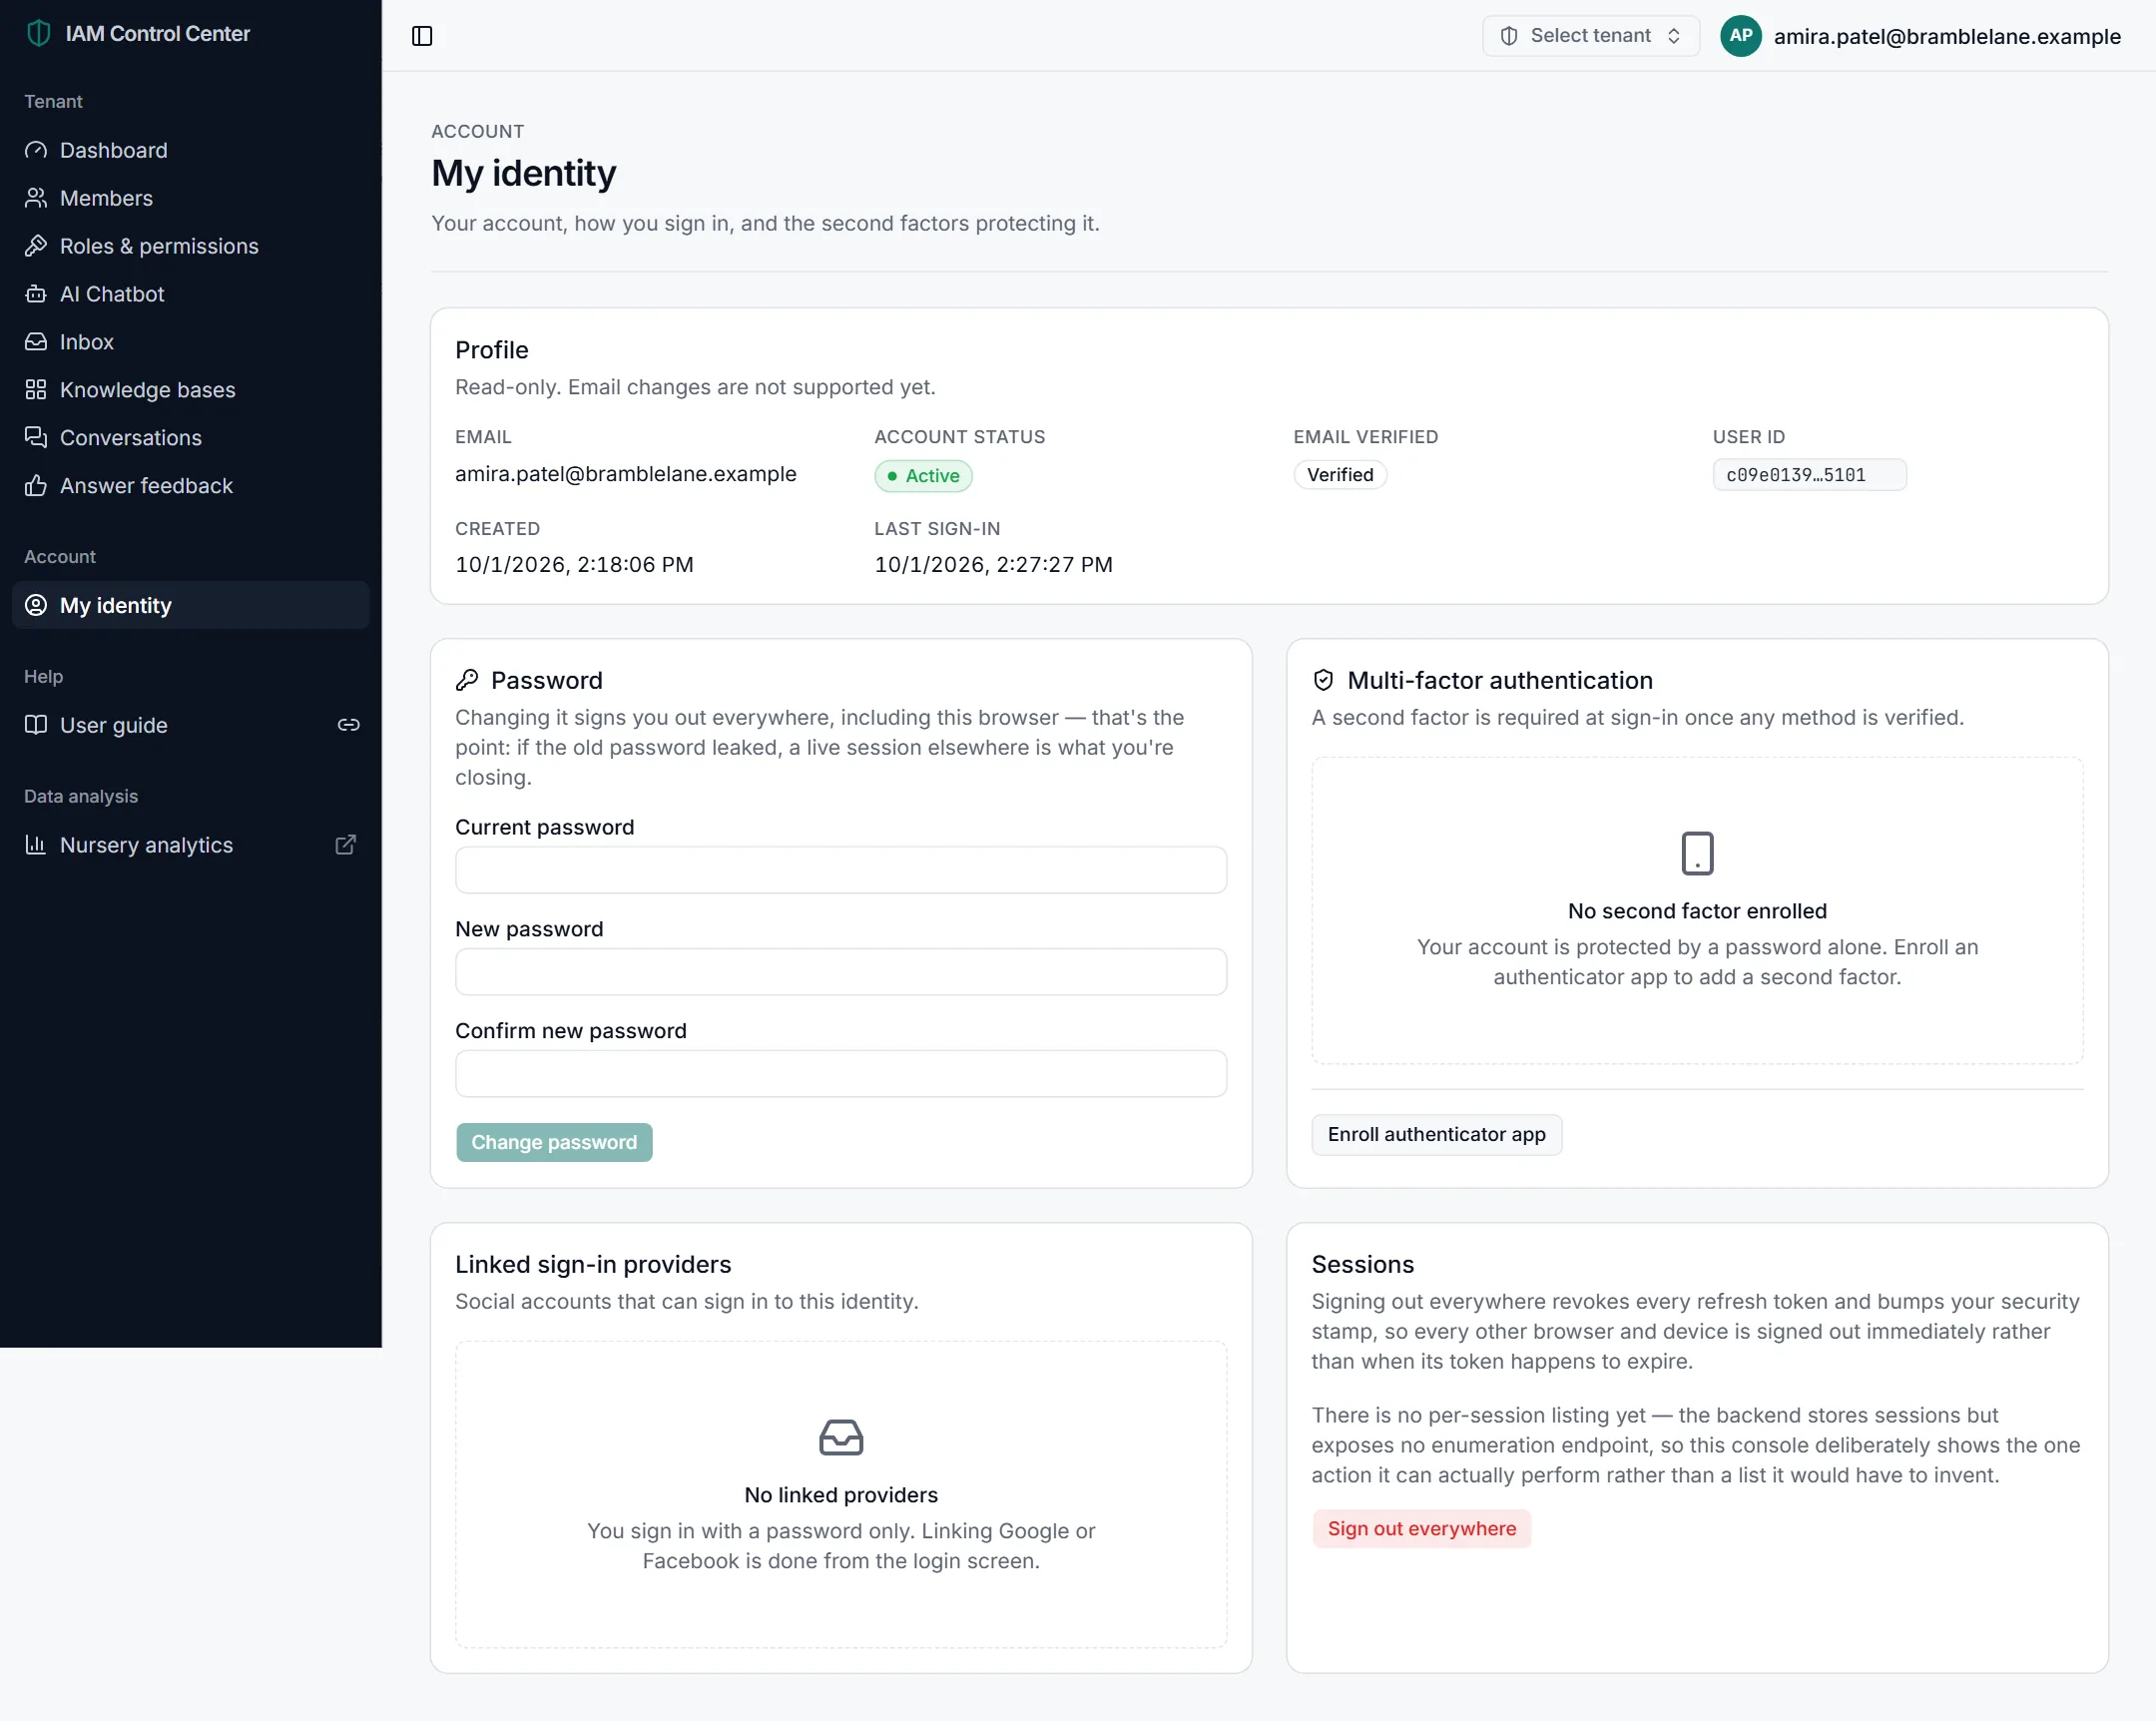Click amira.patel@bramblelane.example in the header
The image size is (2156, 1721).
point(1947,36)
